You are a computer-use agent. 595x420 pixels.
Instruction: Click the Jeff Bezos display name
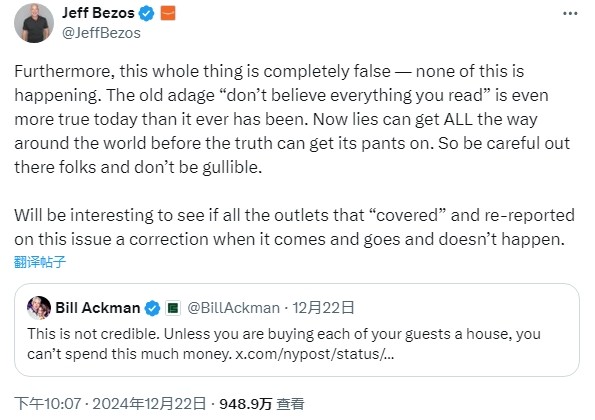coord(98,13)
